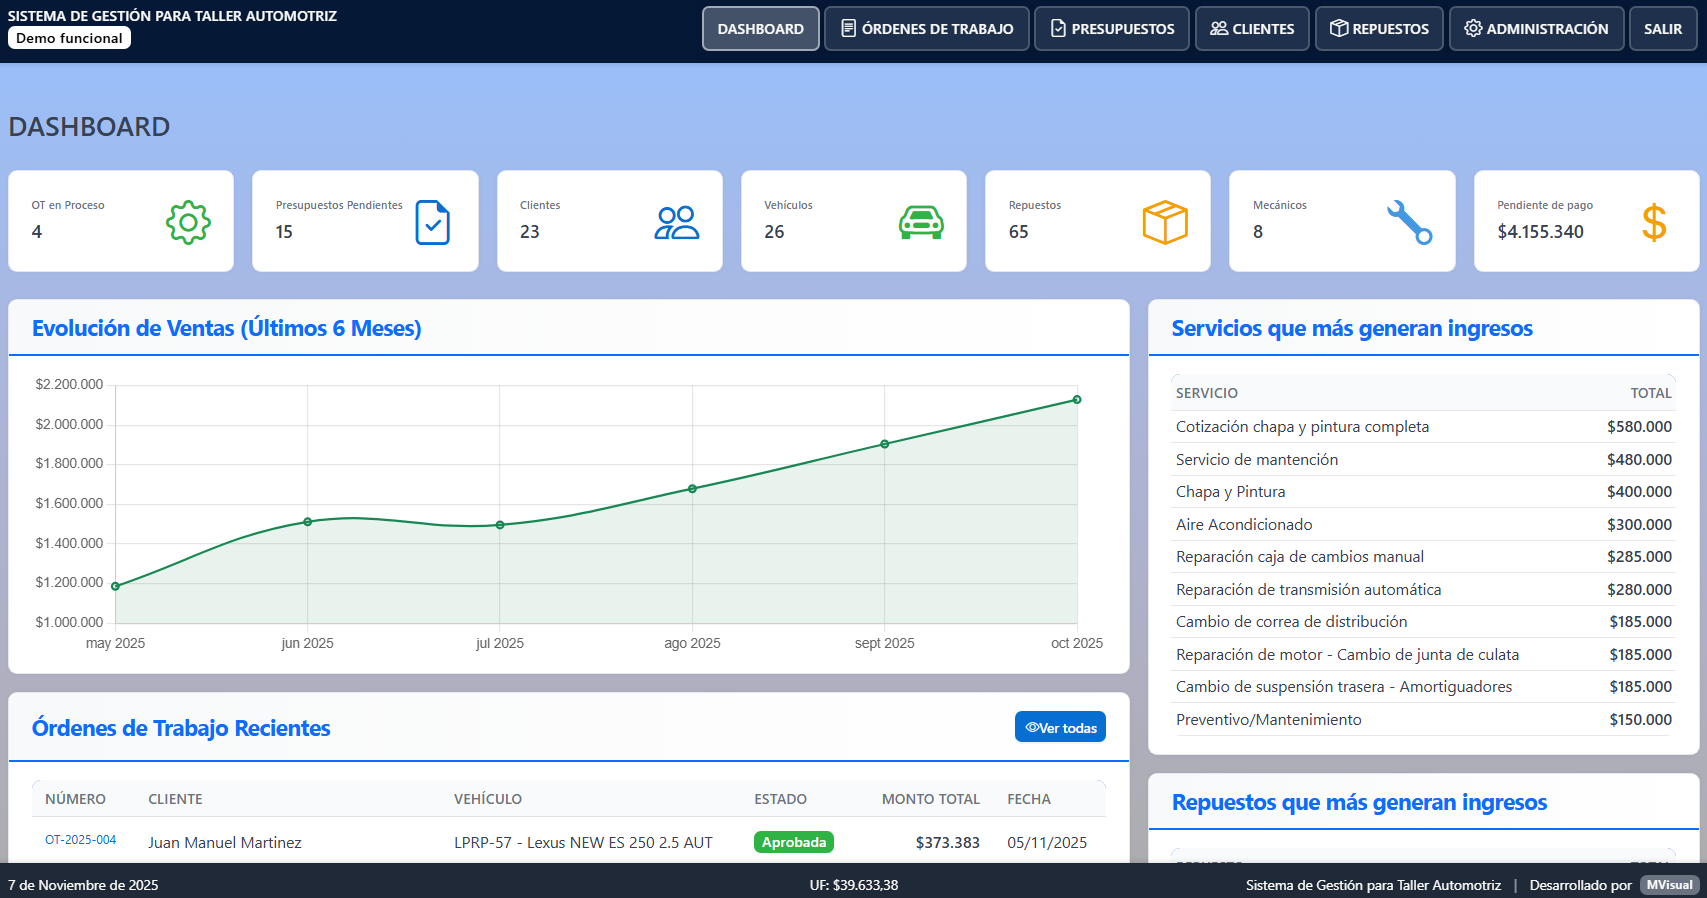This screenshot has height=898, width=1707.
Task: Click client name Juan Manuel Martinez
Action: 225,842
